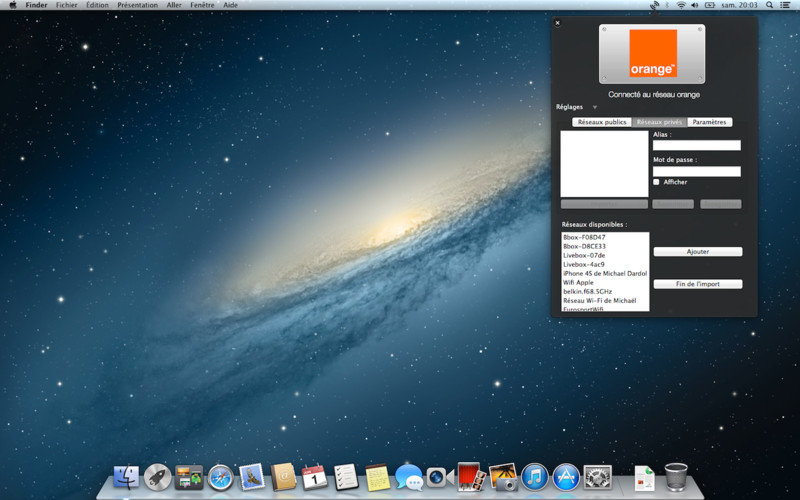Click the battery status icon
Viewport: 800px width, 500px height.
pos(710,5)
